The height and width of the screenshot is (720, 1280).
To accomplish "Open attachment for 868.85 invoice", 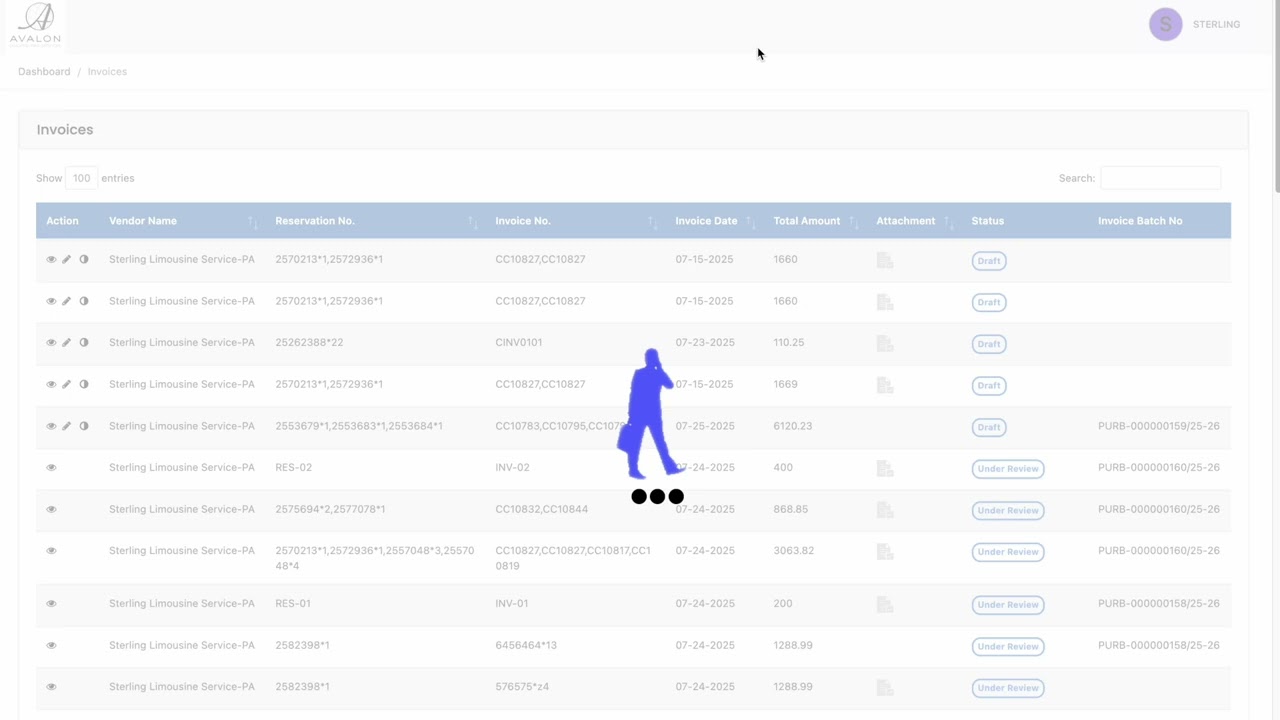I will tap(884, 510).
